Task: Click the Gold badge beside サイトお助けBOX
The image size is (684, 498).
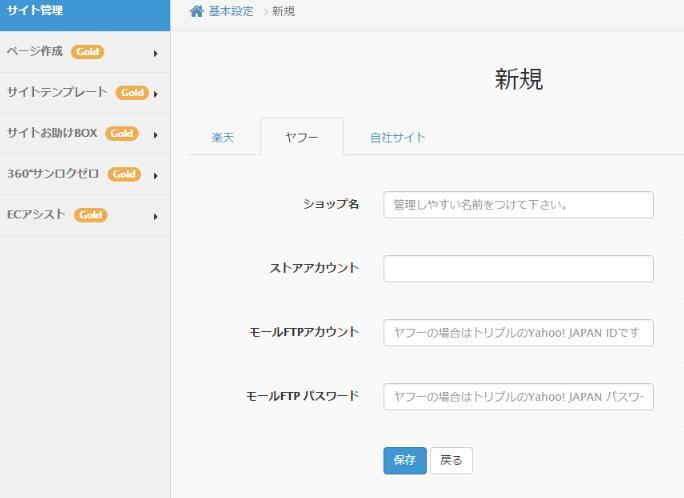Action: 122,133
